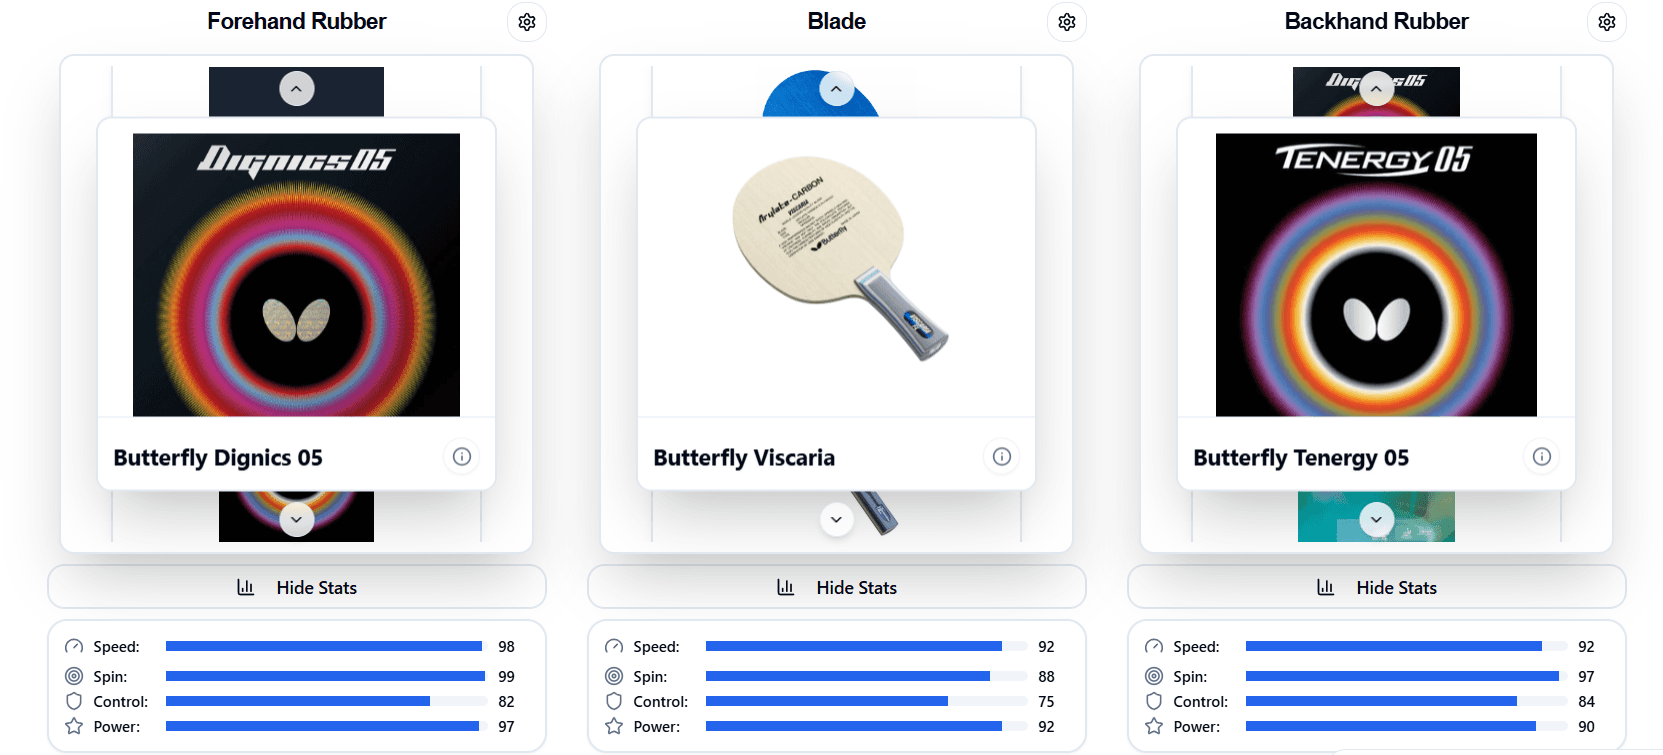Click the speed gauge icon in Blade stats

pos(613,646)
